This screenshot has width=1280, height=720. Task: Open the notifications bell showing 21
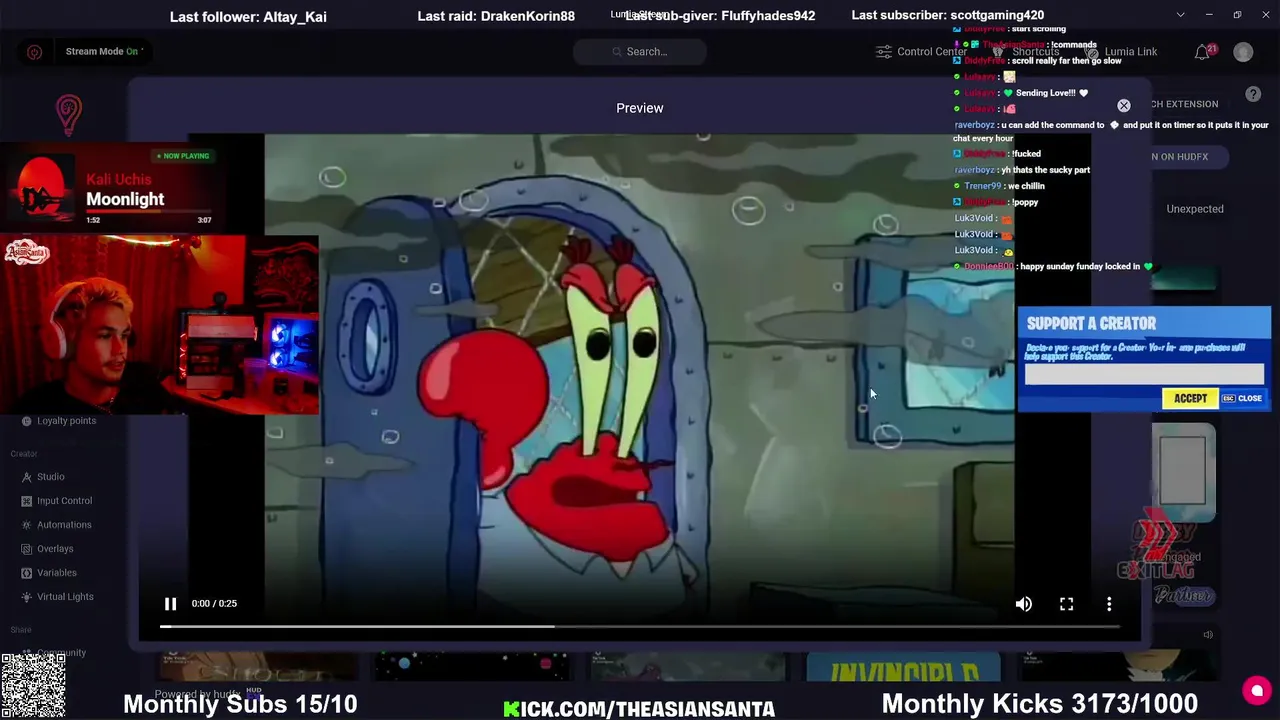pos(1204,51)
